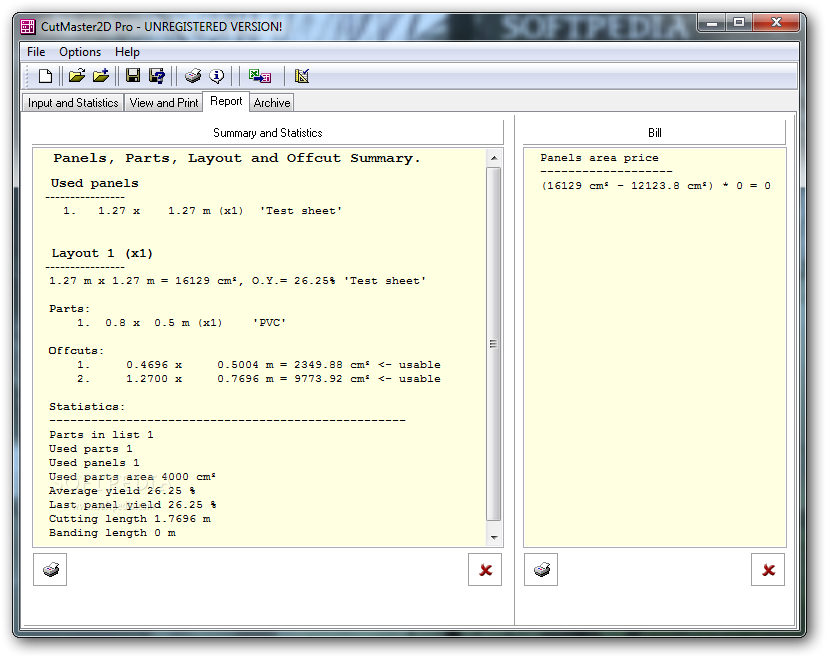The width and height of the screenshot is (827, 658).
Task: Click the 'Layout 1 (x1)' heading
Action: click(x=102, y=254)
